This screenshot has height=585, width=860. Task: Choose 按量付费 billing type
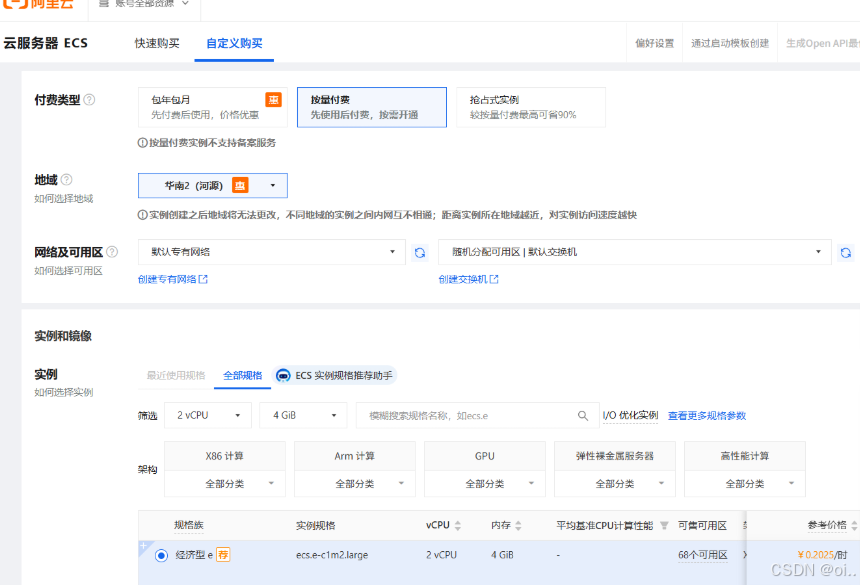pos(372,107)
